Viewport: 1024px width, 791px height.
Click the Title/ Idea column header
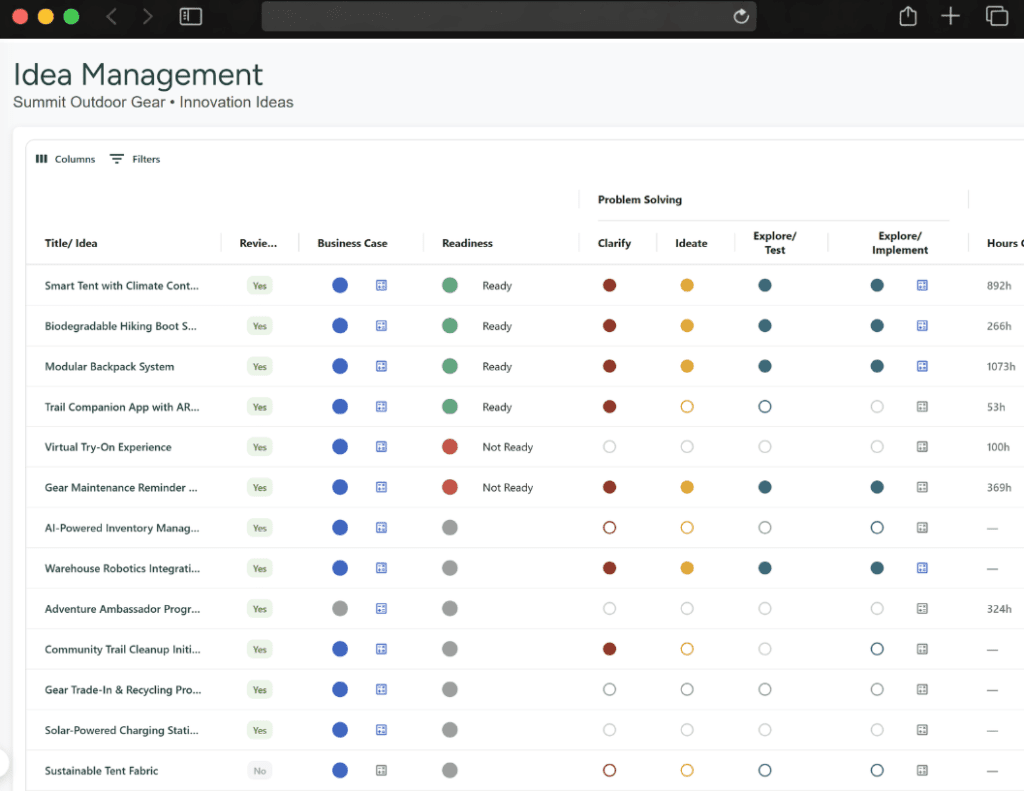[x=71, y=243]
